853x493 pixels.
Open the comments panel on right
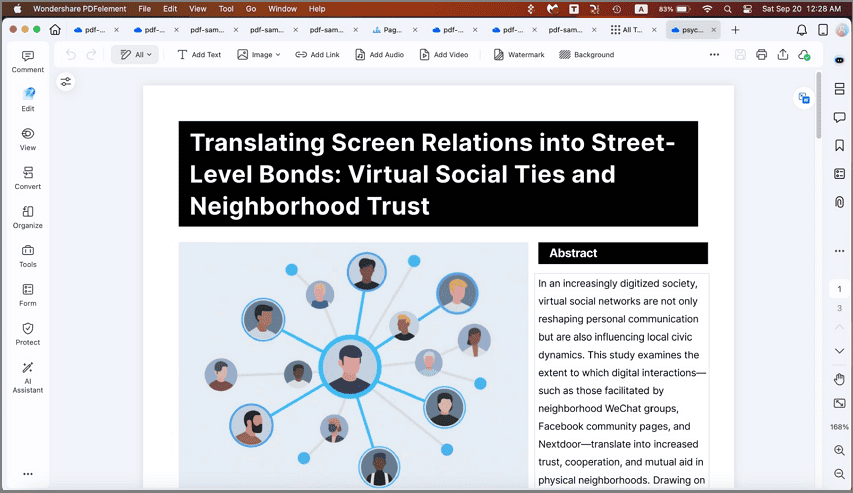pyautogui.click(x=839, y=117)
